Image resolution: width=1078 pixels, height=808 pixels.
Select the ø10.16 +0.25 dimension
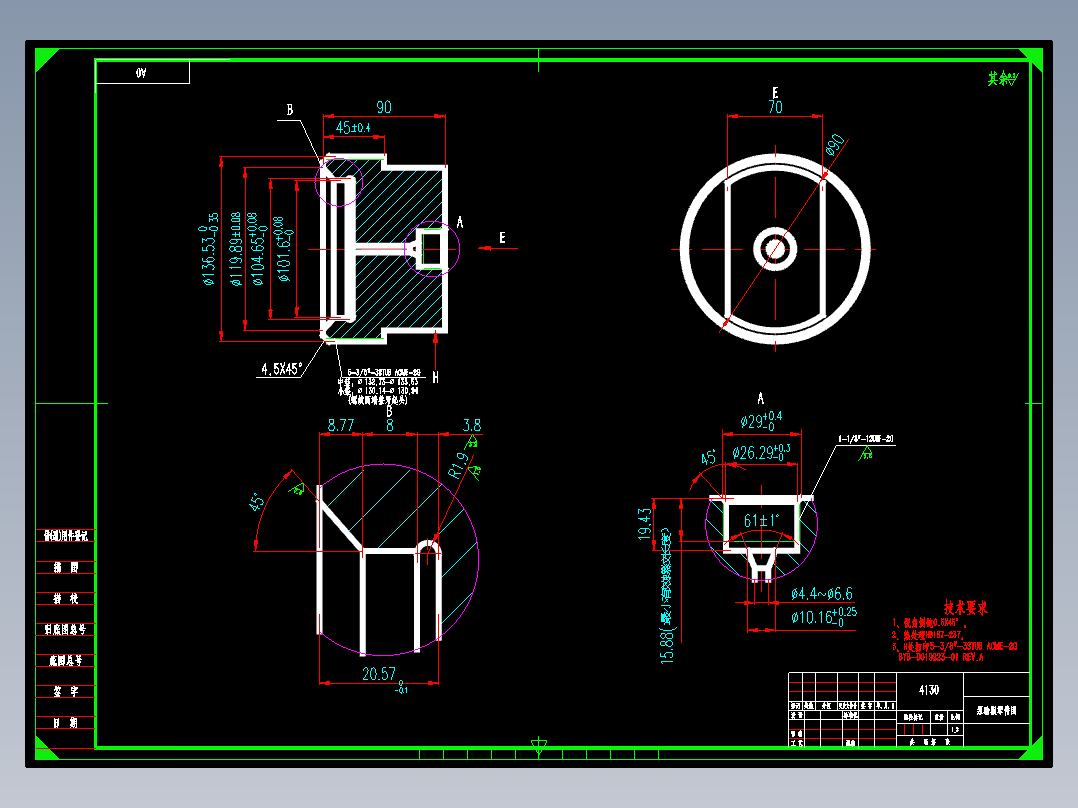[824, 616]
